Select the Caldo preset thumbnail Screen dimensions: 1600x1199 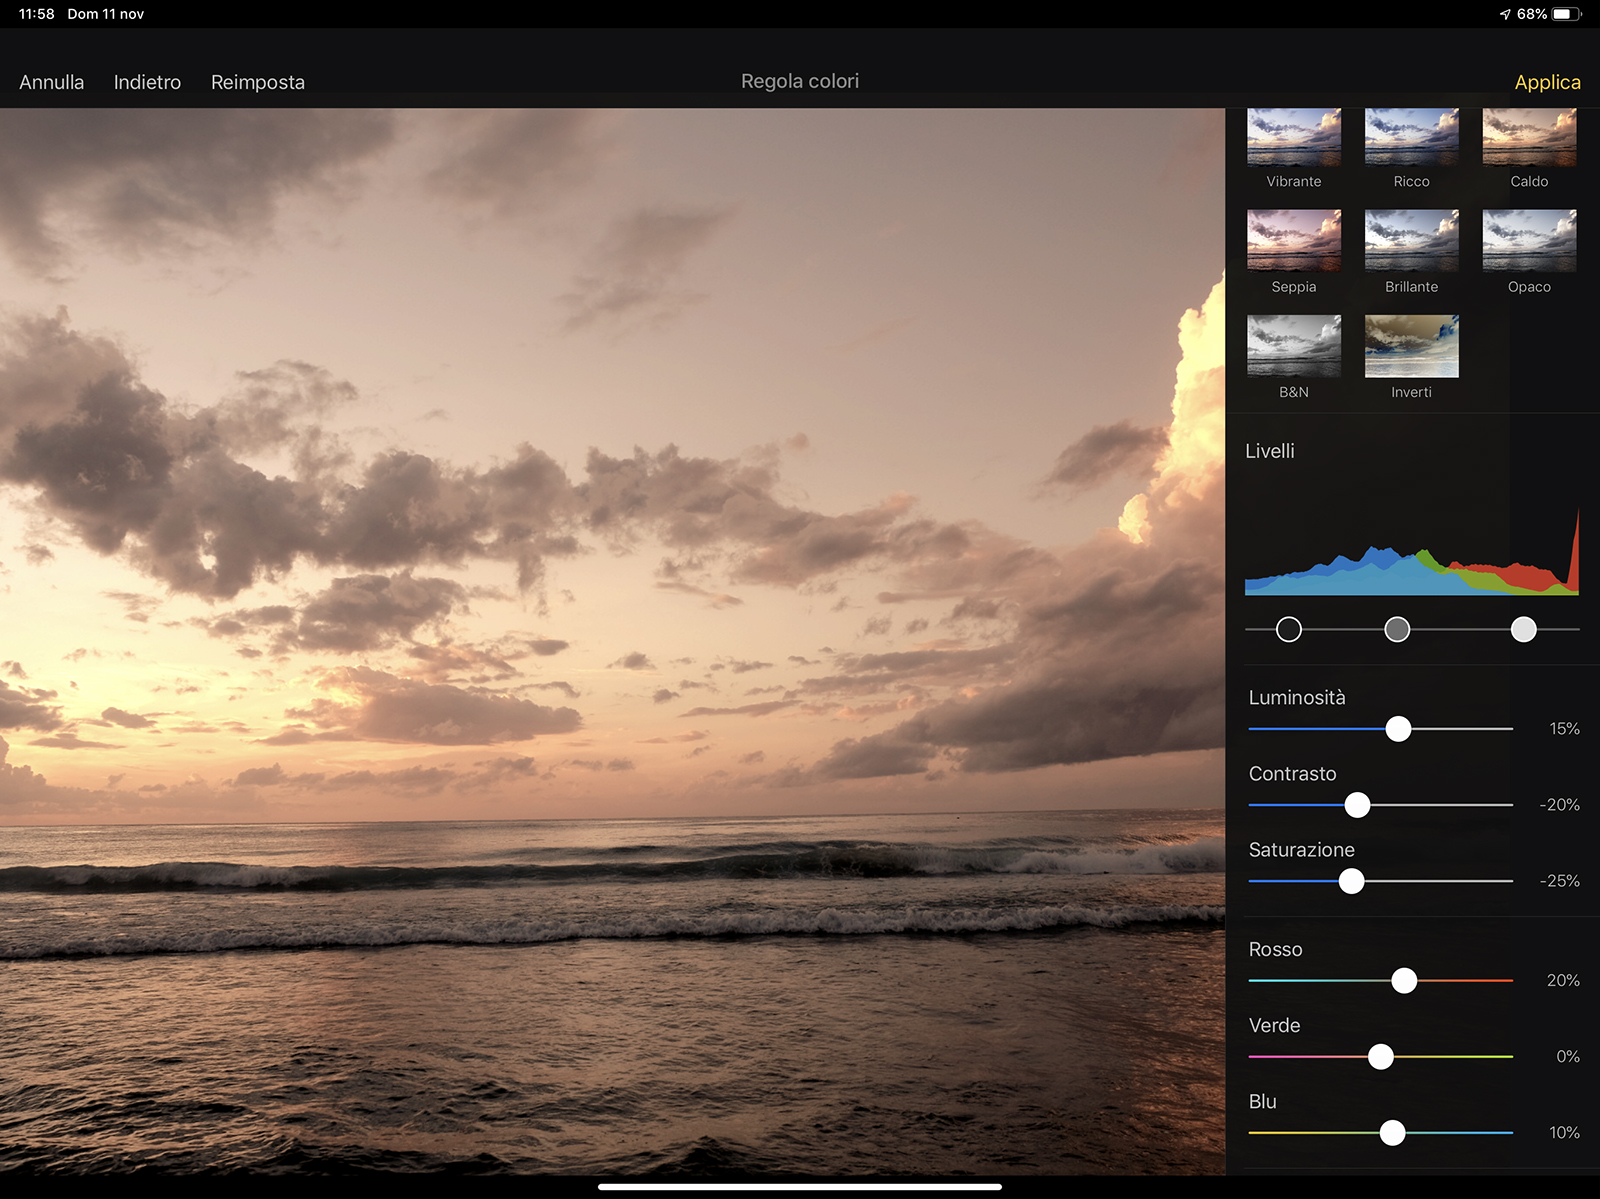coord(1529,137)
